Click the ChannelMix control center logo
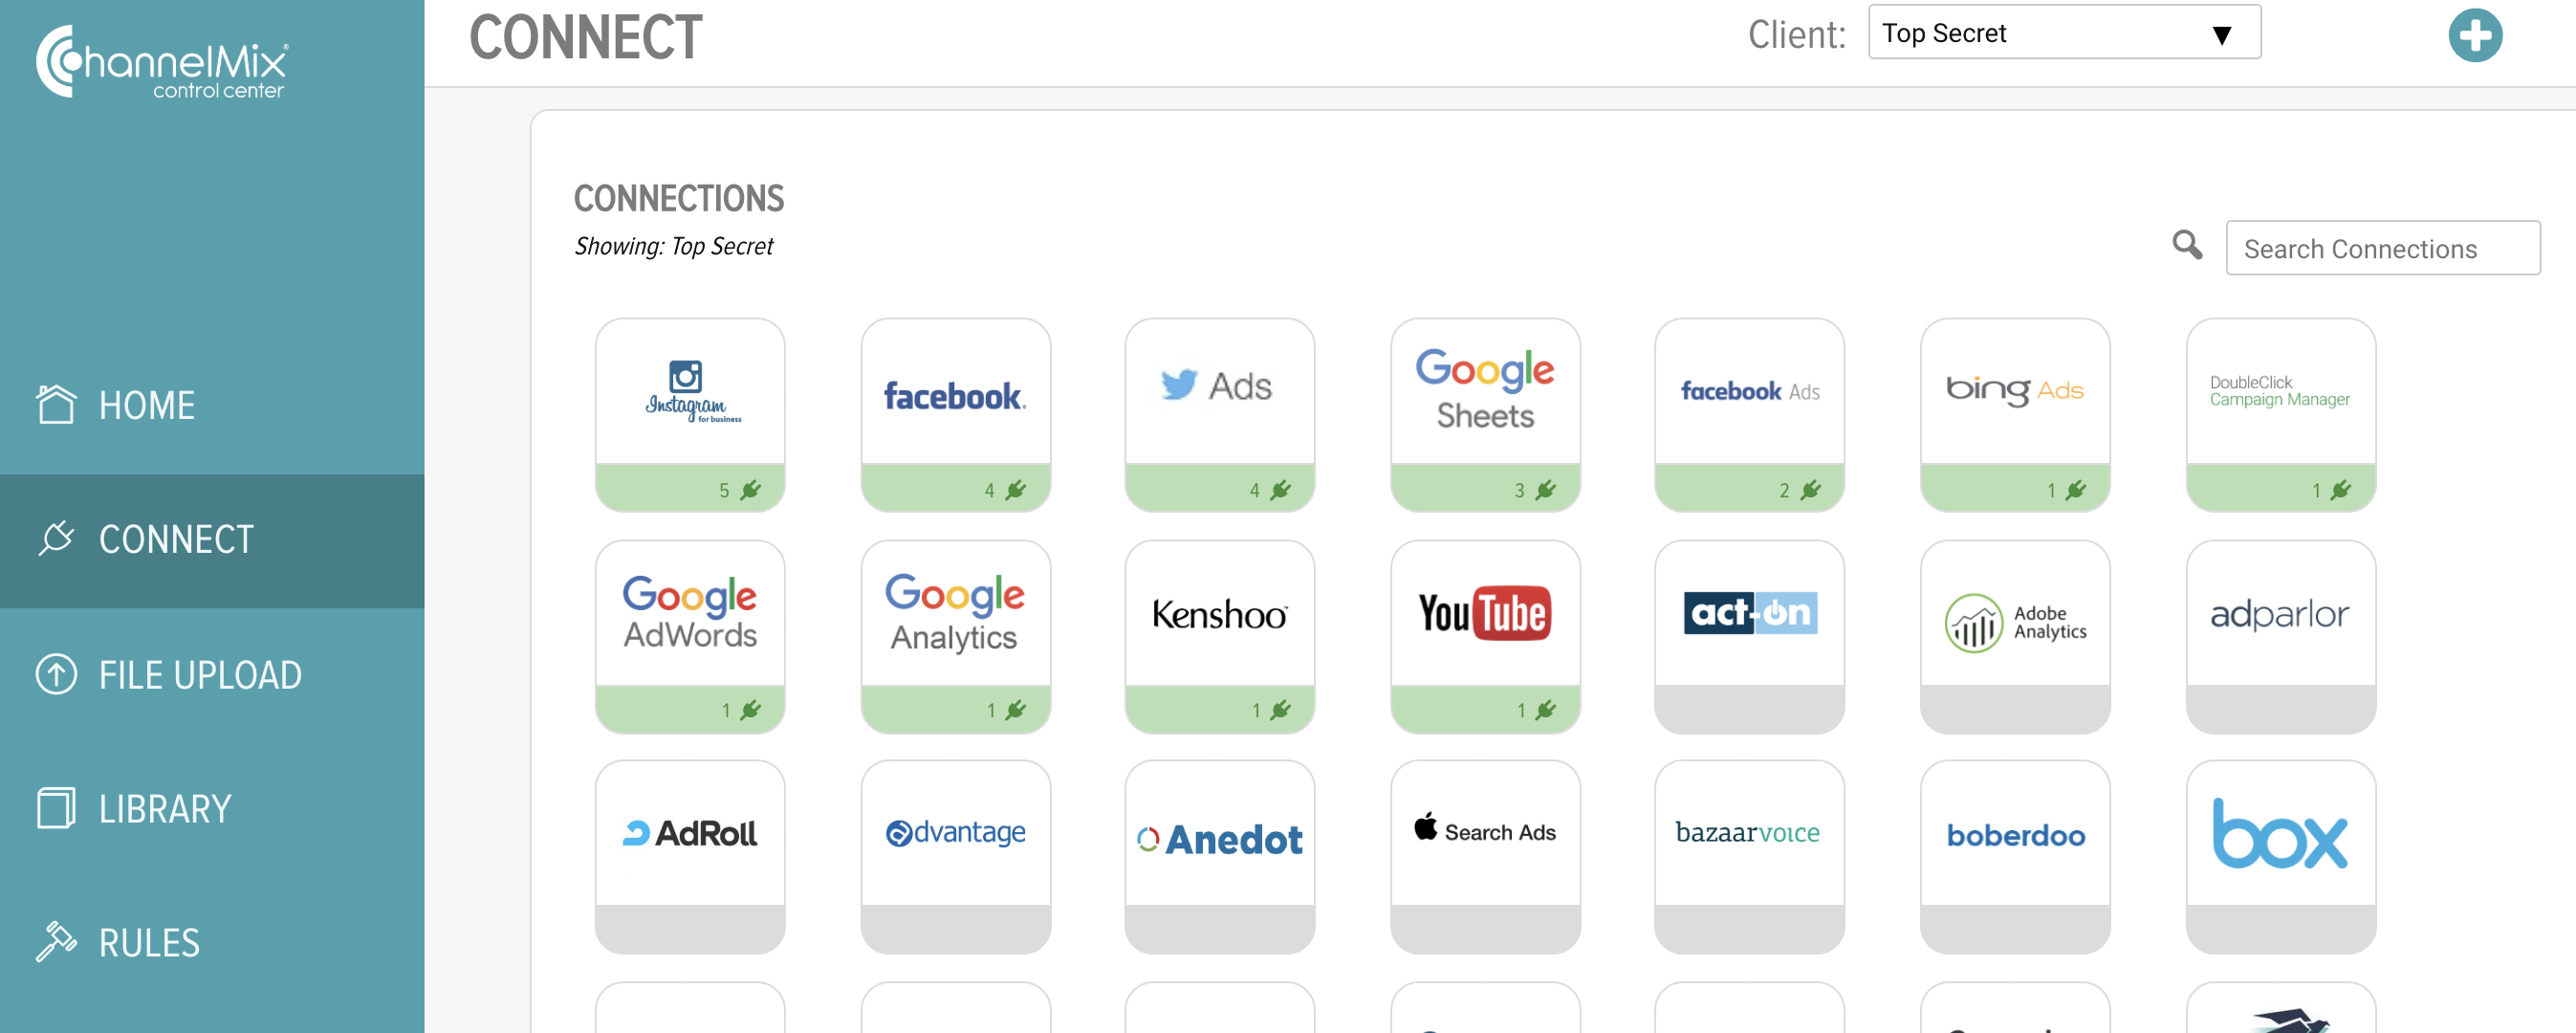2576x1033 pixels. (163, 62)
